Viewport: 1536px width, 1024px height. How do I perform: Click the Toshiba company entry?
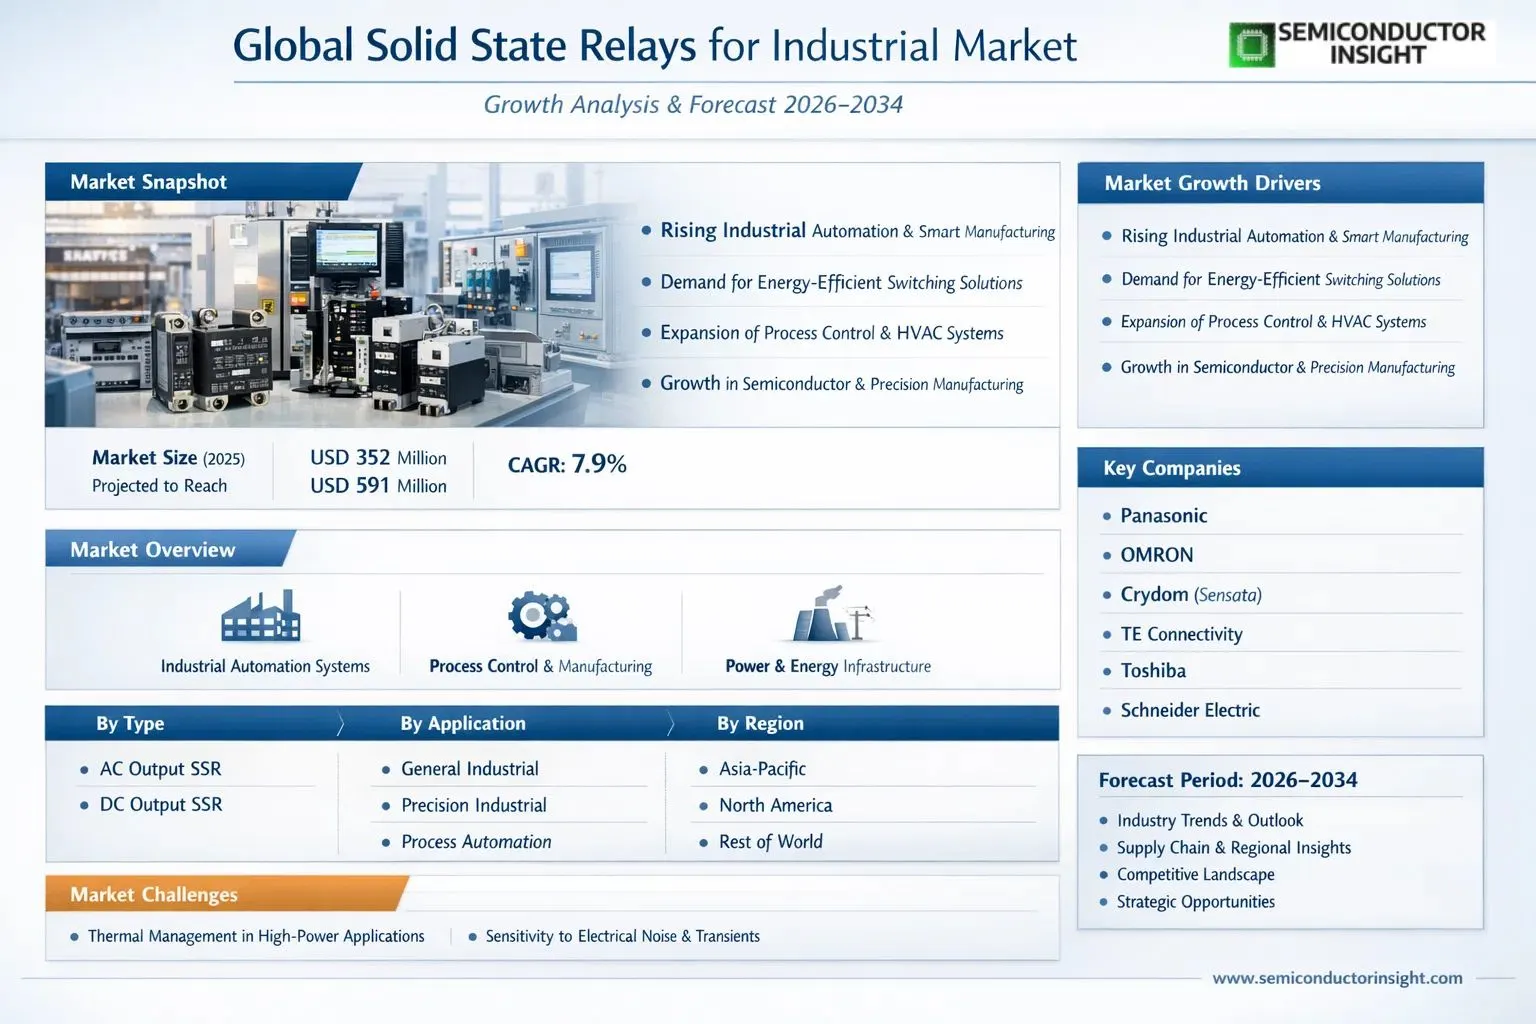1153,671
